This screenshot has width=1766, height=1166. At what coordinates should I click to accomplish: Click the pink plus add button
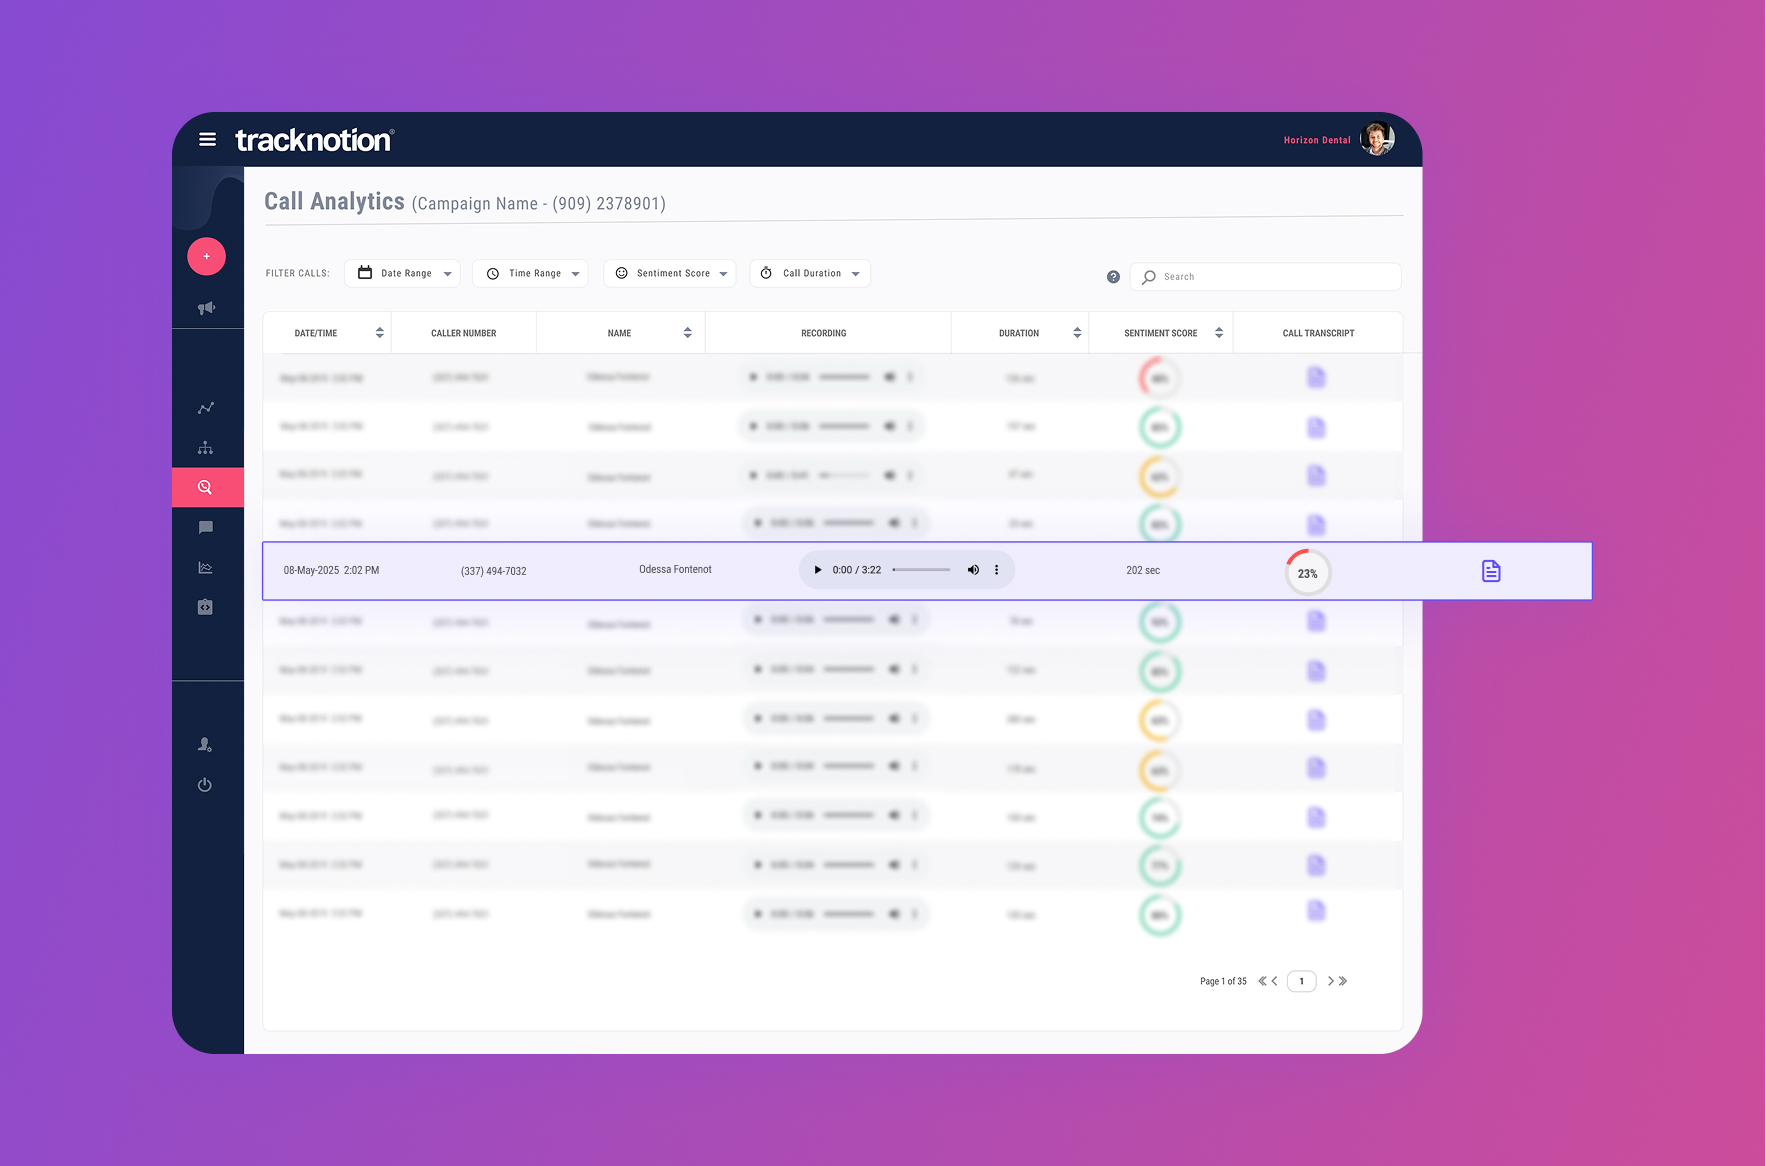tap(206, 257)
